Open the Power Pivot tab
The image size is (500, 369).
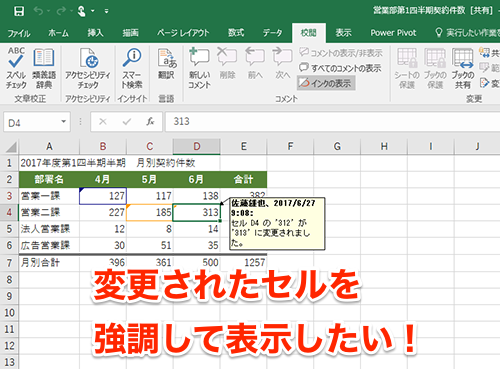(x=393, y=33)
